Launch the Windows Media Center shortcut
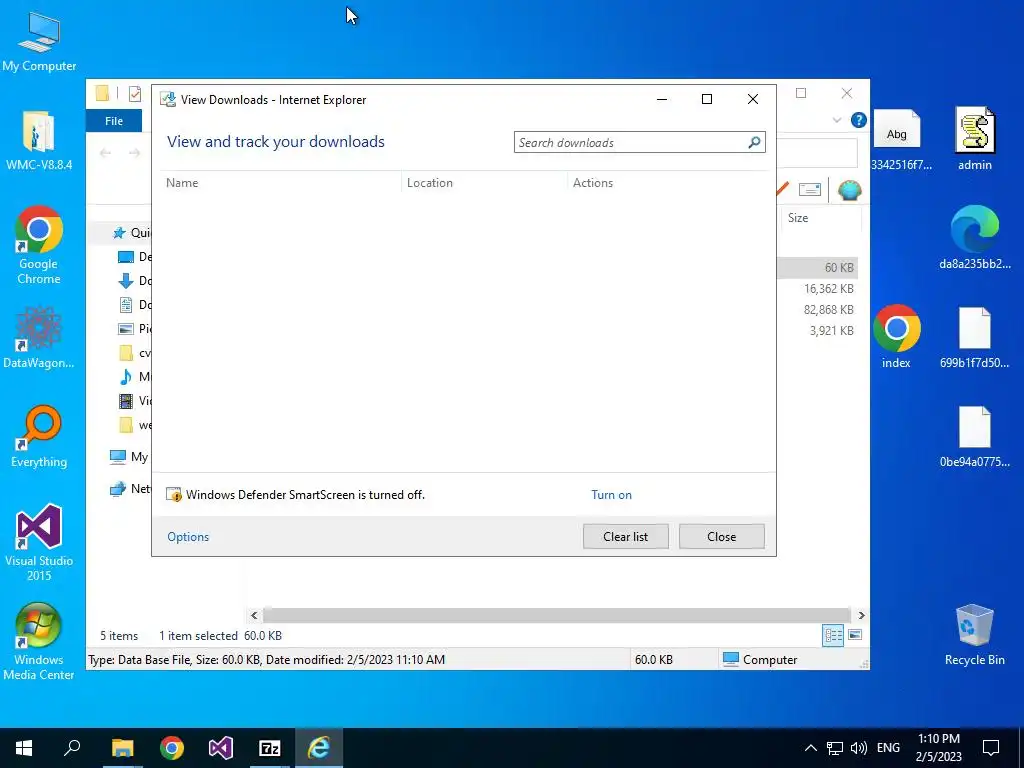This screenshot has height=768, width=1024. coord(39,641)
